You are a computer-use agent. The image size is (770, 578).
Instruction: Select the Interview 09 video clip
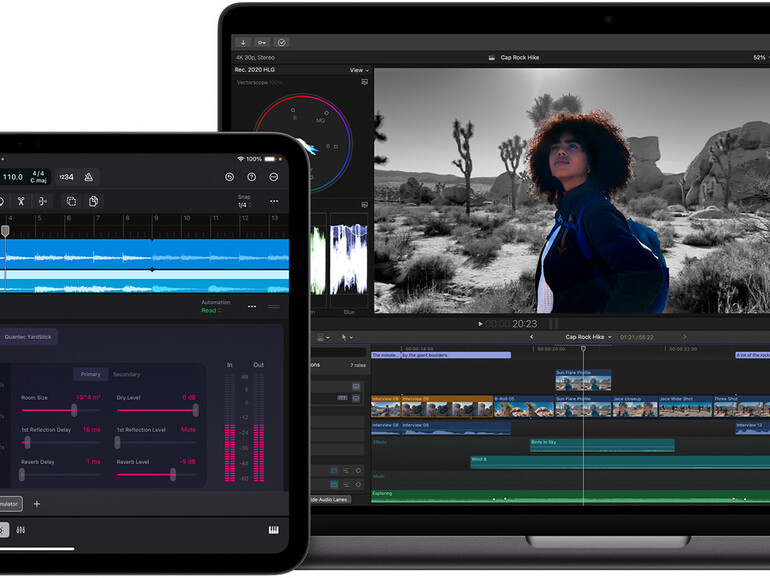tap(447, 407)
